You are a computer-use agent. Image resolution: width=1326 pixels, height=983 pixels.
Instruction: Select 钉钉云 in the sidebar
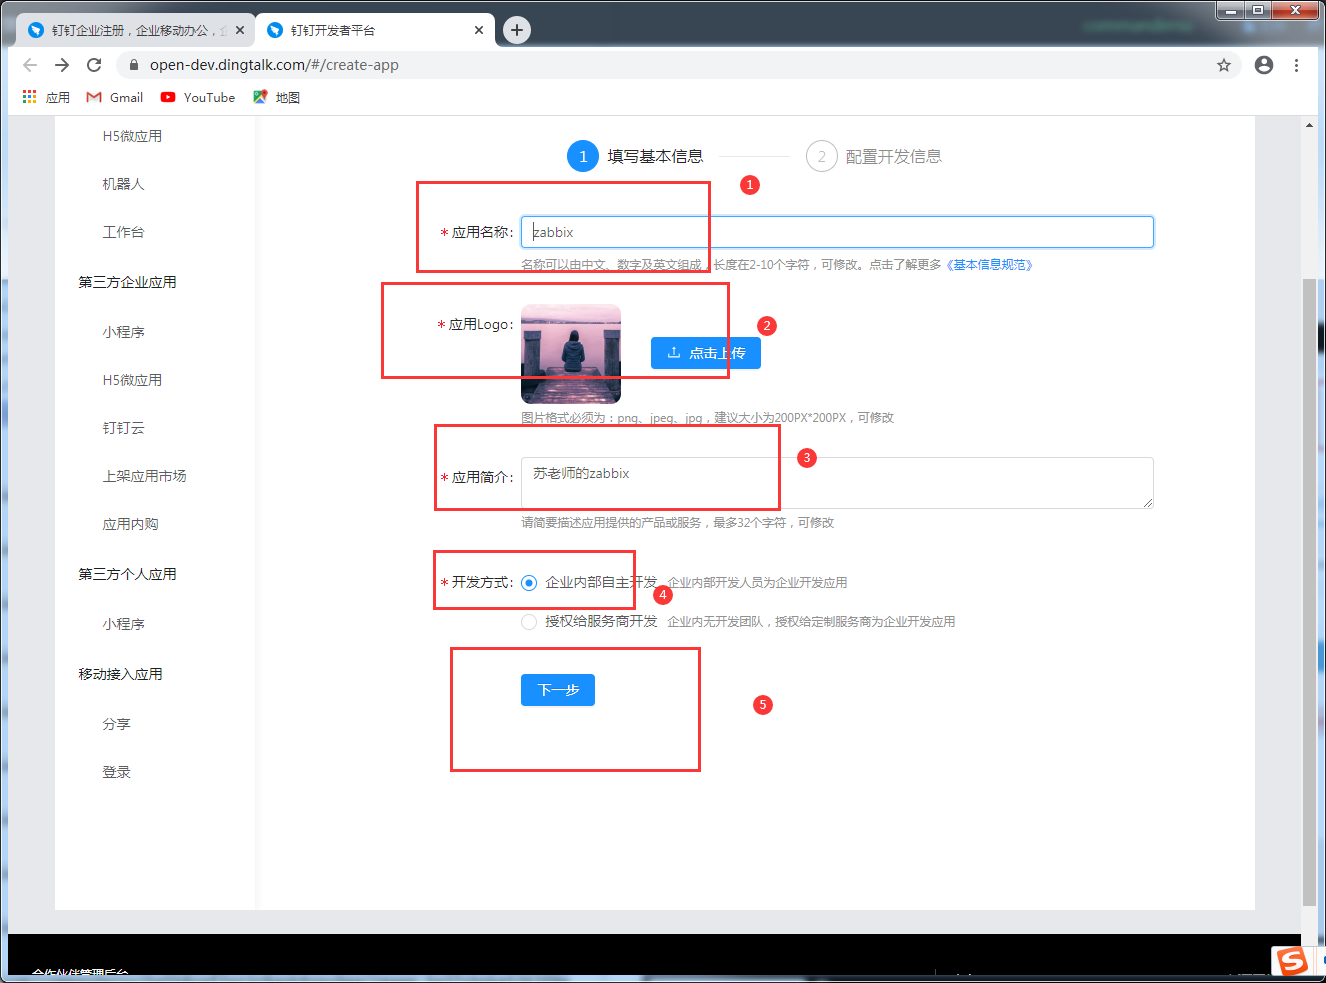coord(123,428)
